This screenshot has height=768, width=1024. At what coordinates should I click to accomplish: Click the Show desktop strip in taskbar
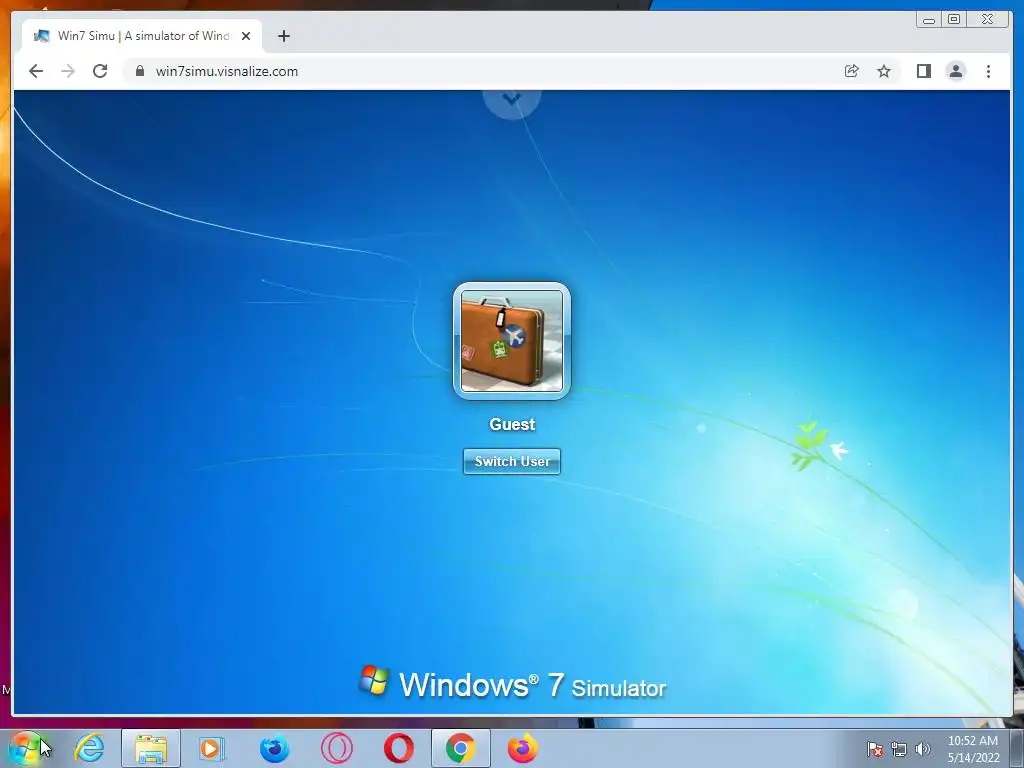click(1017, 749)
